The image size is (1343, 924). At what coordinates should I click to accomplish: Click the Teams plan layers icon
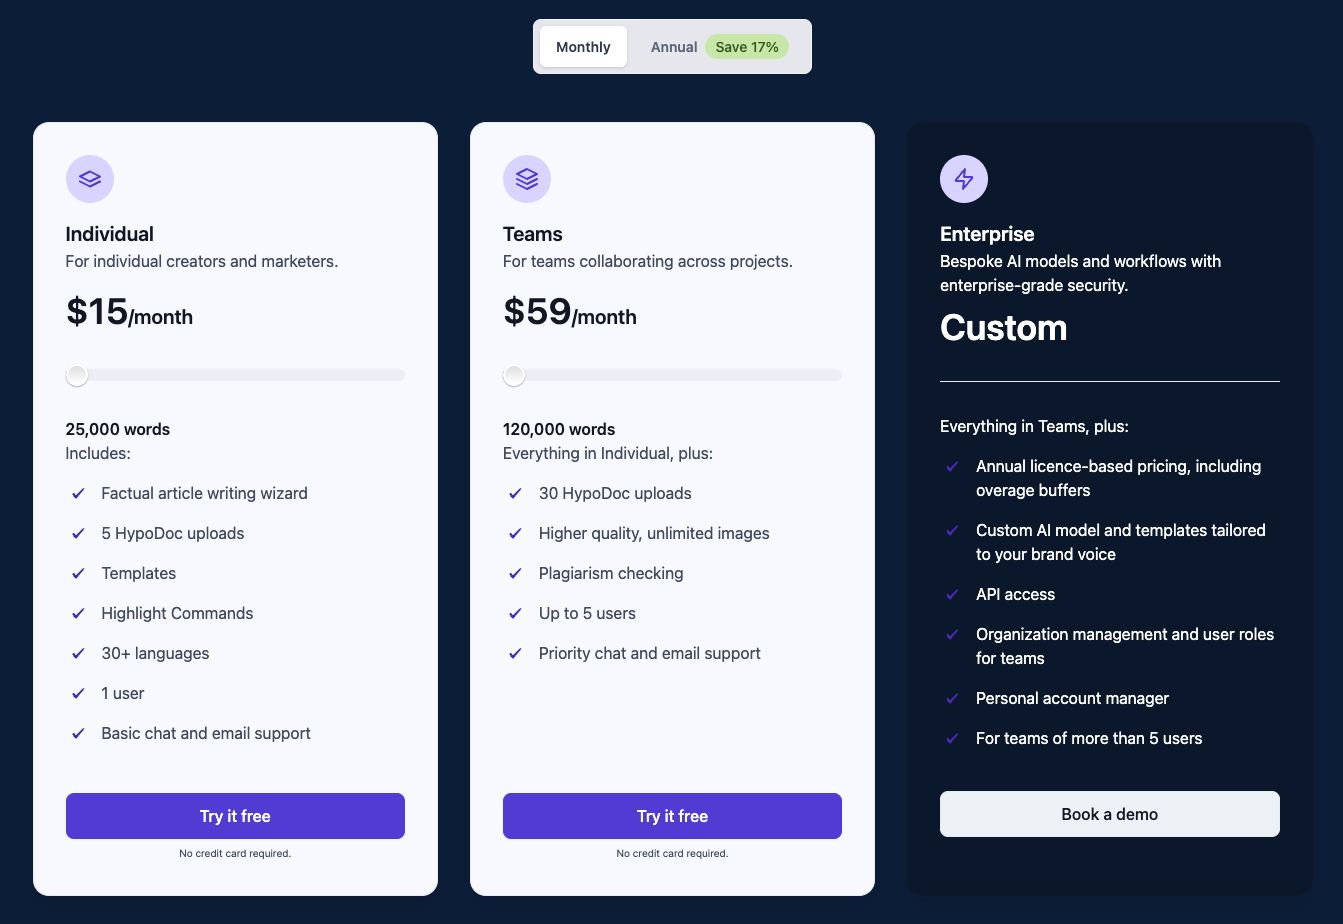pos(527,179)
